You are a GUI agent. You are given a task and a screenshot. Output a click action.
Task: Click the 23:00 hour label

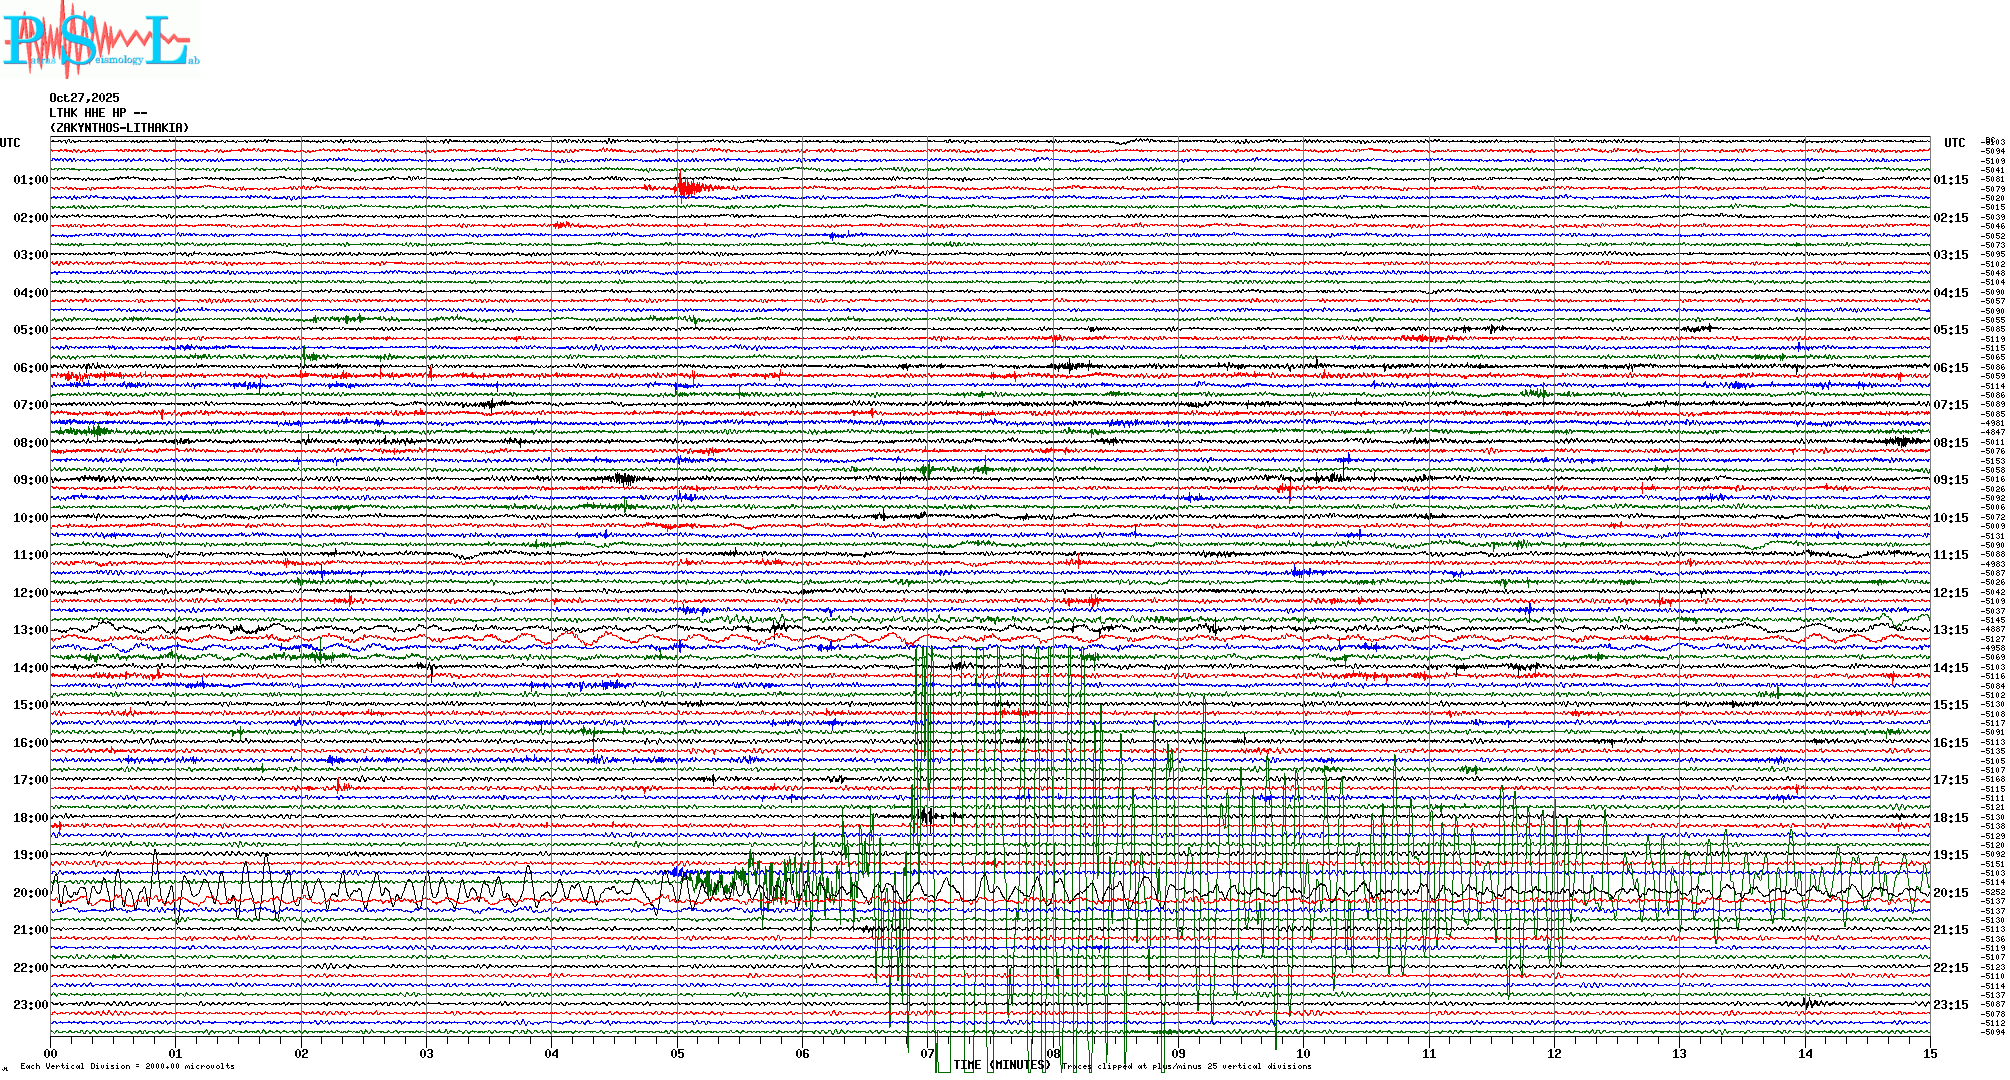(30, 1005)
